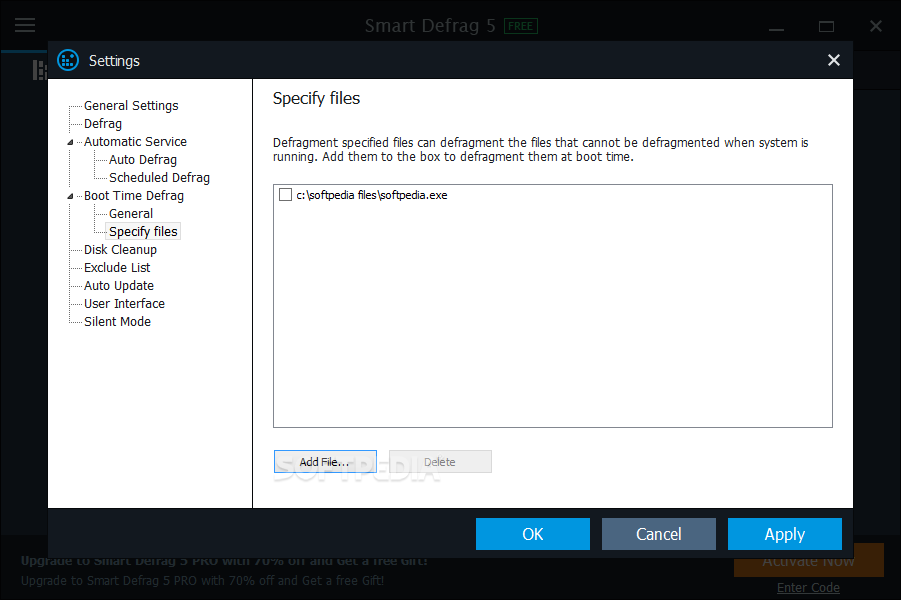The width and height of the screenshot is (901, 600).
Task: Collapse the Boot Time Defrag tree node
Action: pos(71,196)
